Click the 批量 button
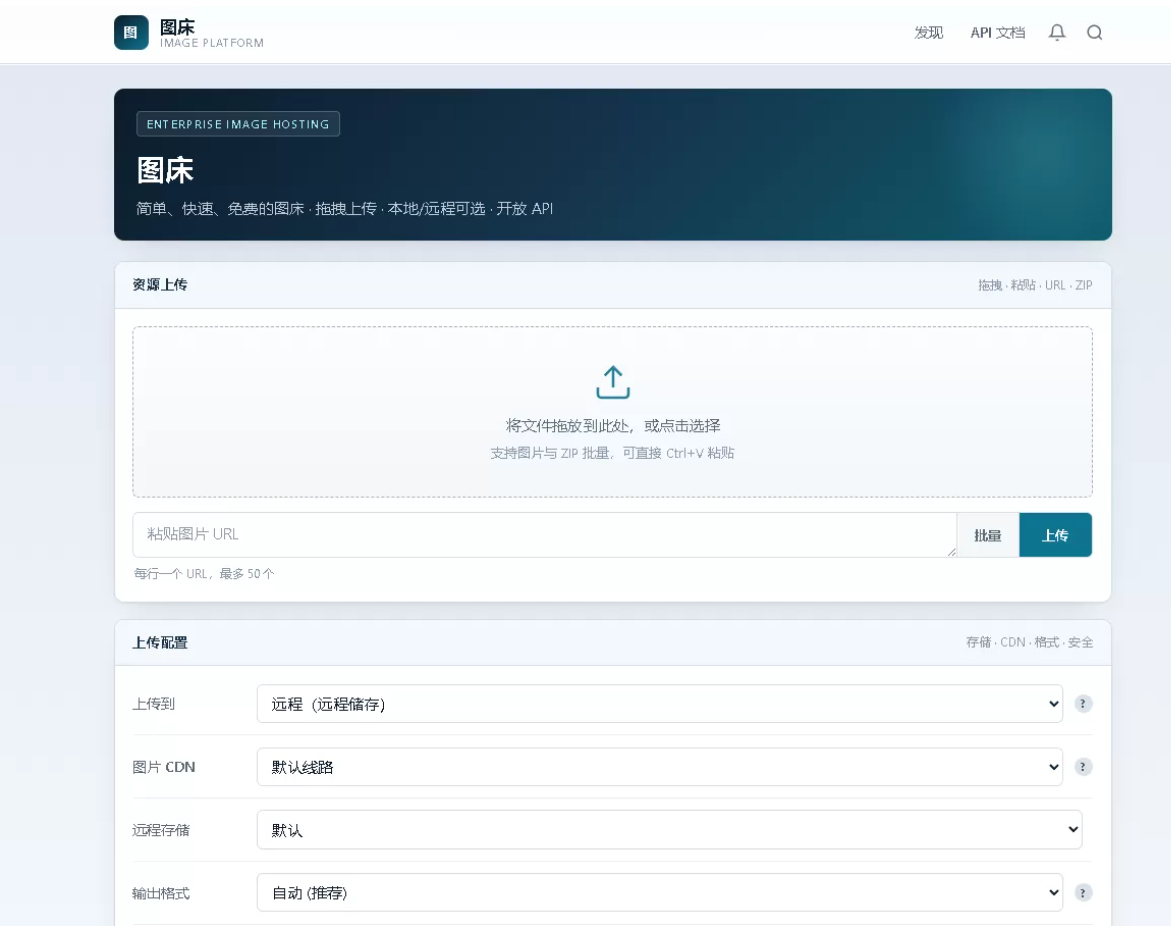This screenshot has width=1171, height=926. (987, 535)
